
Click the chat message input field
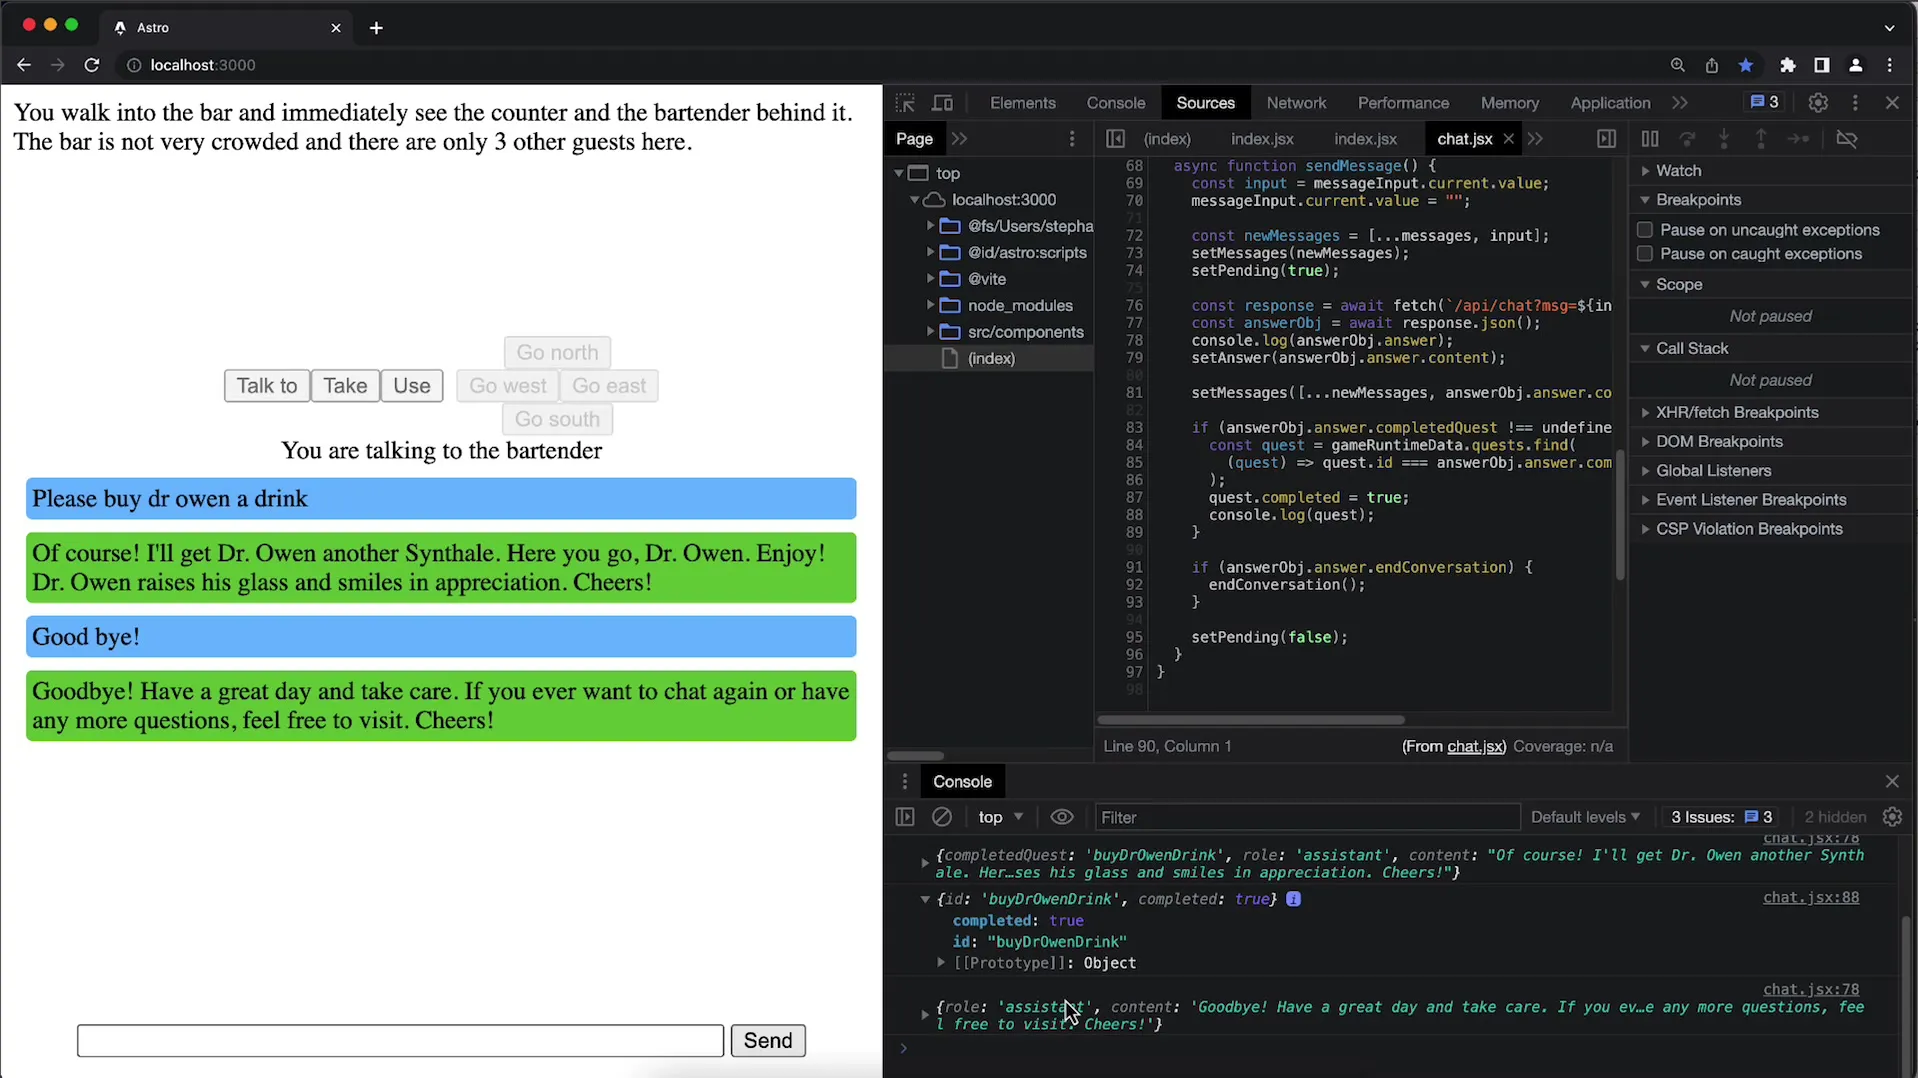(x=400, y=1041)
